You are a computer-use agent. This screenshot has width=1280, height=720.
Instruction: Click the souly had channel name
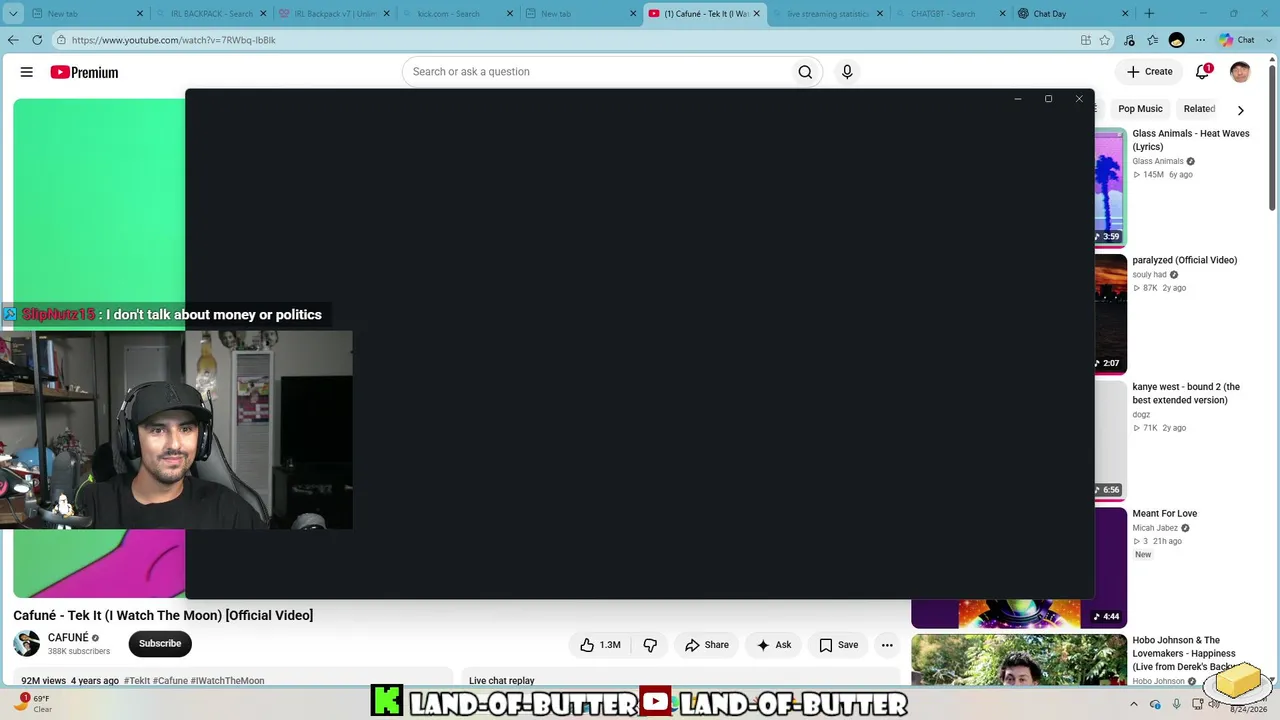coord(1149,275)
